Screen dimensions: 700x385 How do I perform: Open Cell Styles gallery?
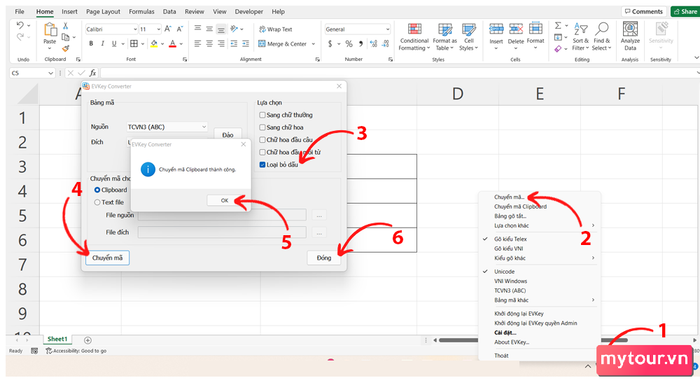468,37
